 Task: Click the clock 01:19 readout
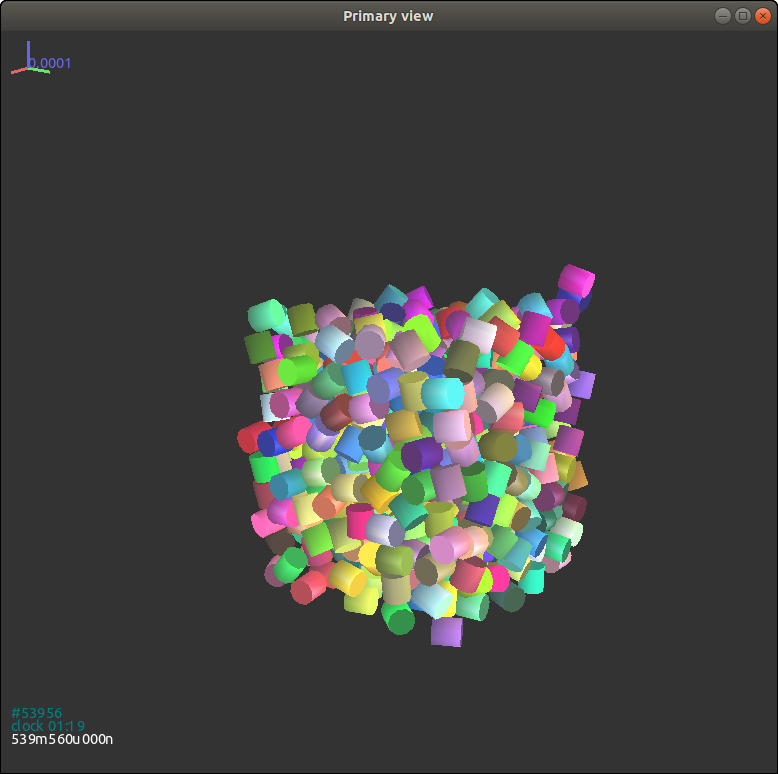pyautogui.click(x=48, y=726)
